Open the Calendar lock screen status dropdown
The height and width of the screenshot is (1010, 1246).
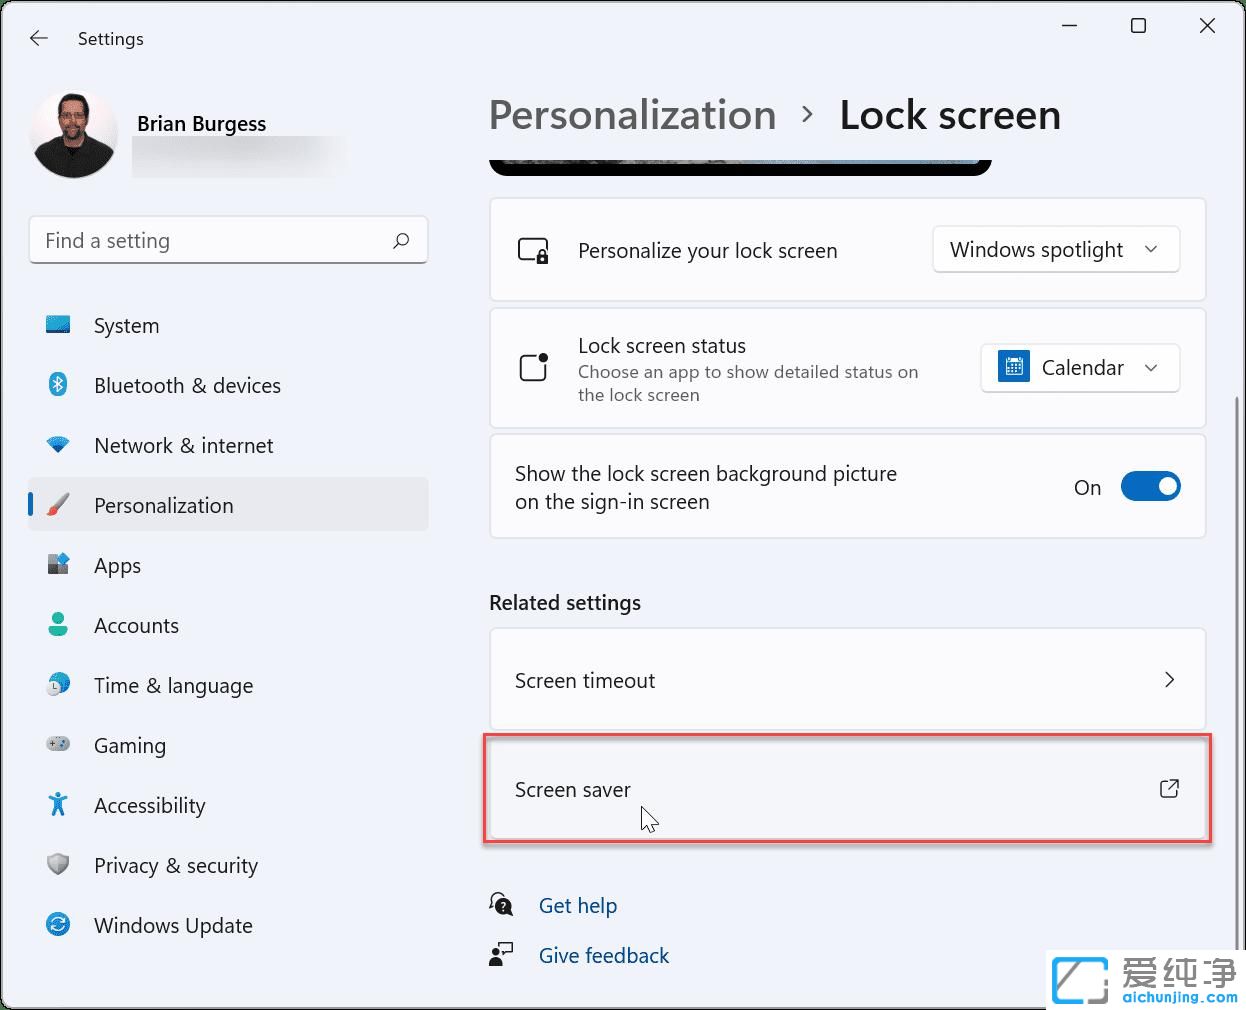(x=1079, y=368)
